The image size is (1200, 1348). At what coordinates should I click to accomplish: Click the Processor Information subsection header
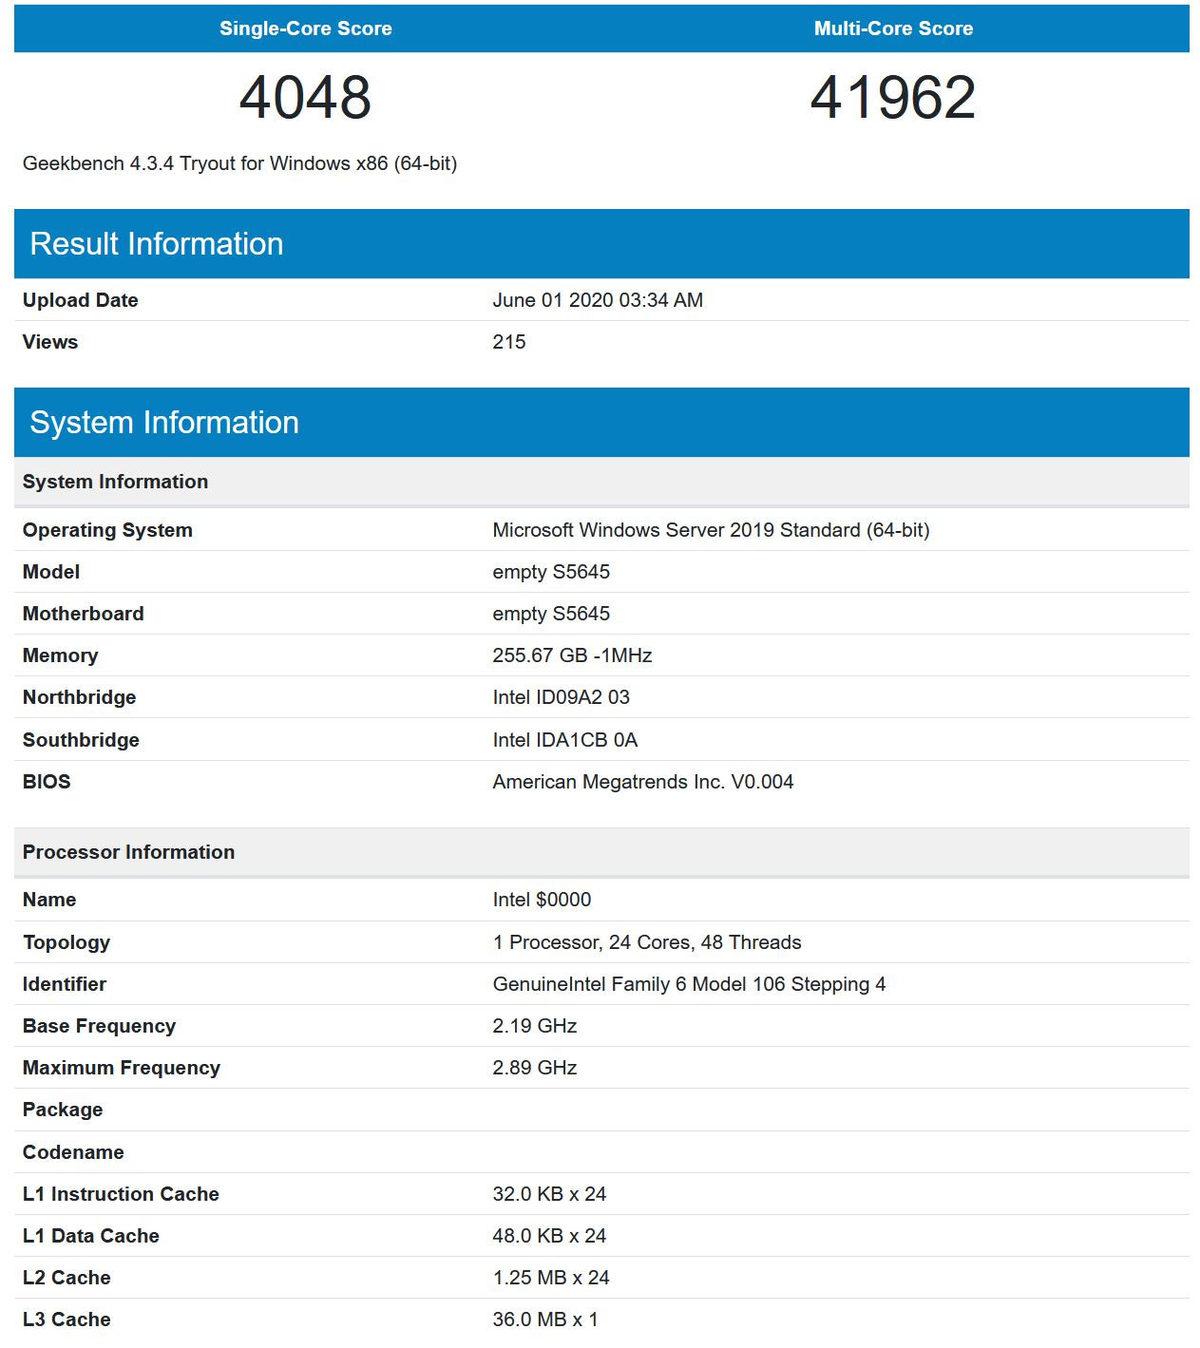pos(128,852)
